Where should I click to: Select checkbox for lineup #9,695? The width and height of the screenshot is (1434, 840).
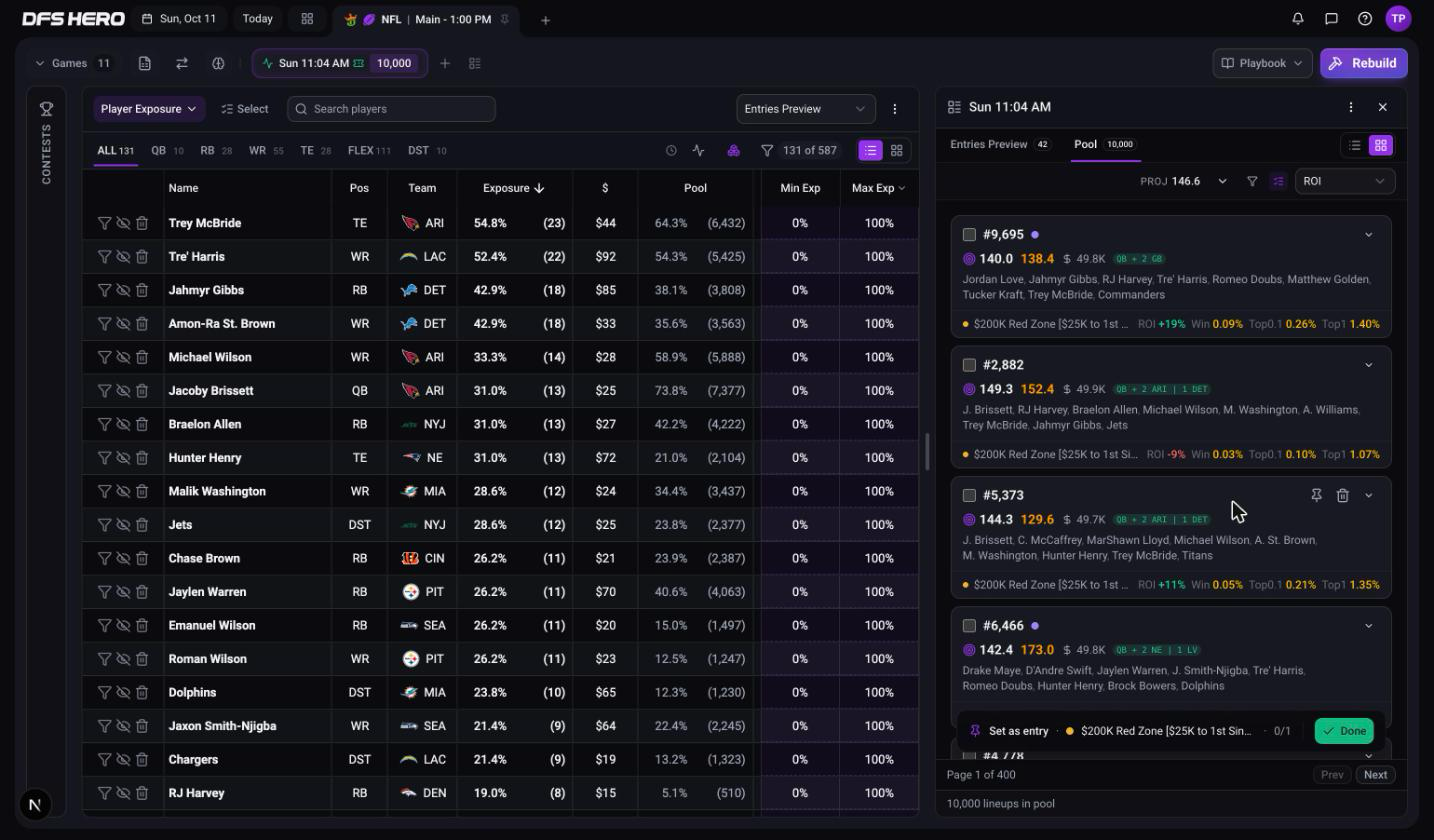tap(969, 235)
